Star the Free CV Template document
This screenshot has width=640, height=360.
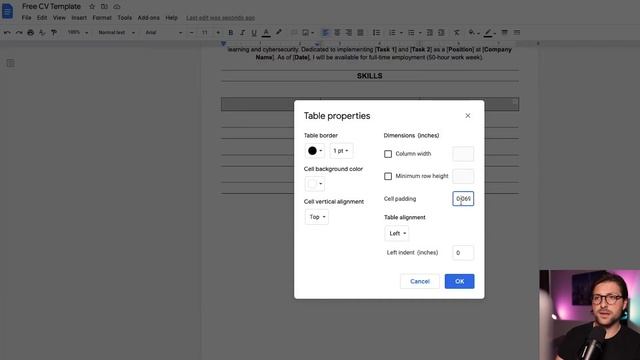click(92, 7)
